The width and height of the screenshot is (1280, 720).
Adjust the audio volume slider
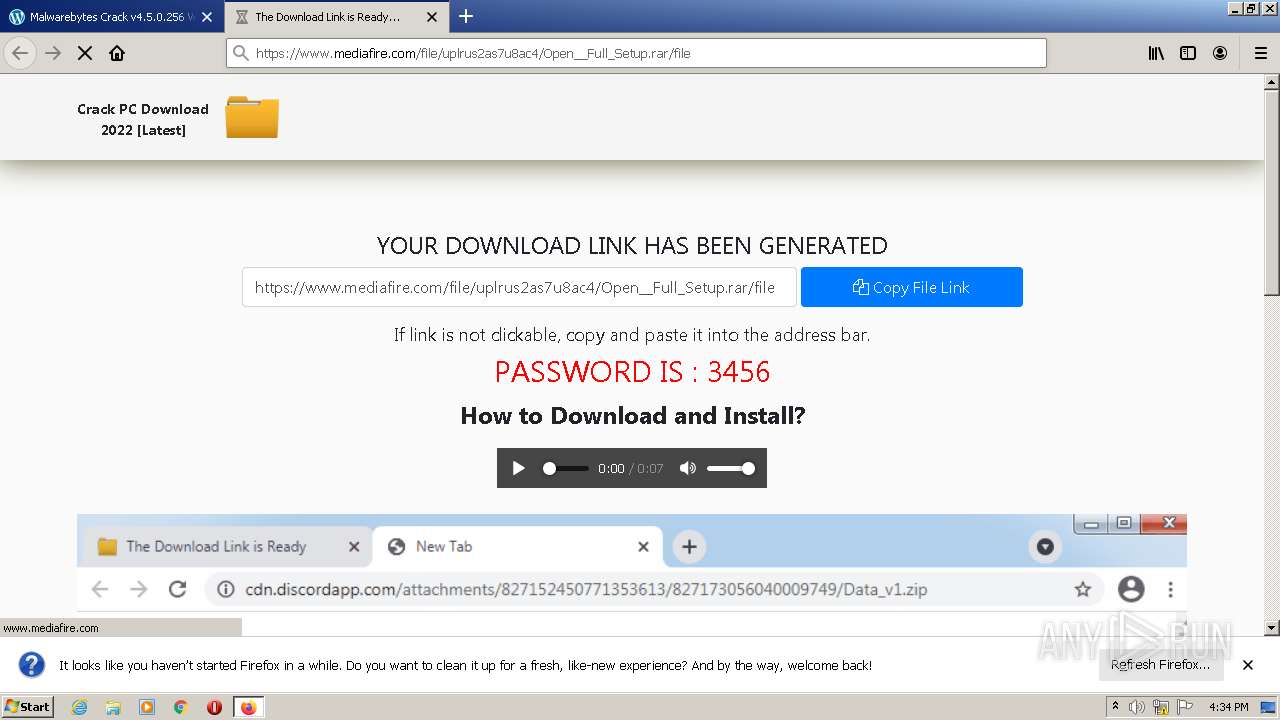730,468
